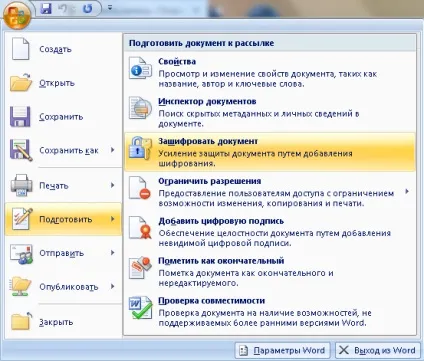
Task: Open the Customize Quick Access Toolbar dropdown
Action: (x=110, y=7)
